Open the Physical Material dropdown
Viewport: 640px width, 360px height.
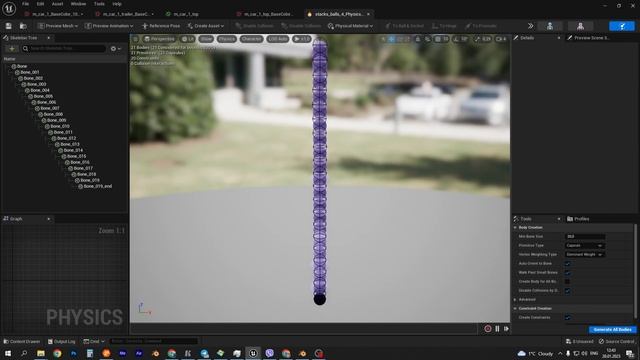[350, 26]
